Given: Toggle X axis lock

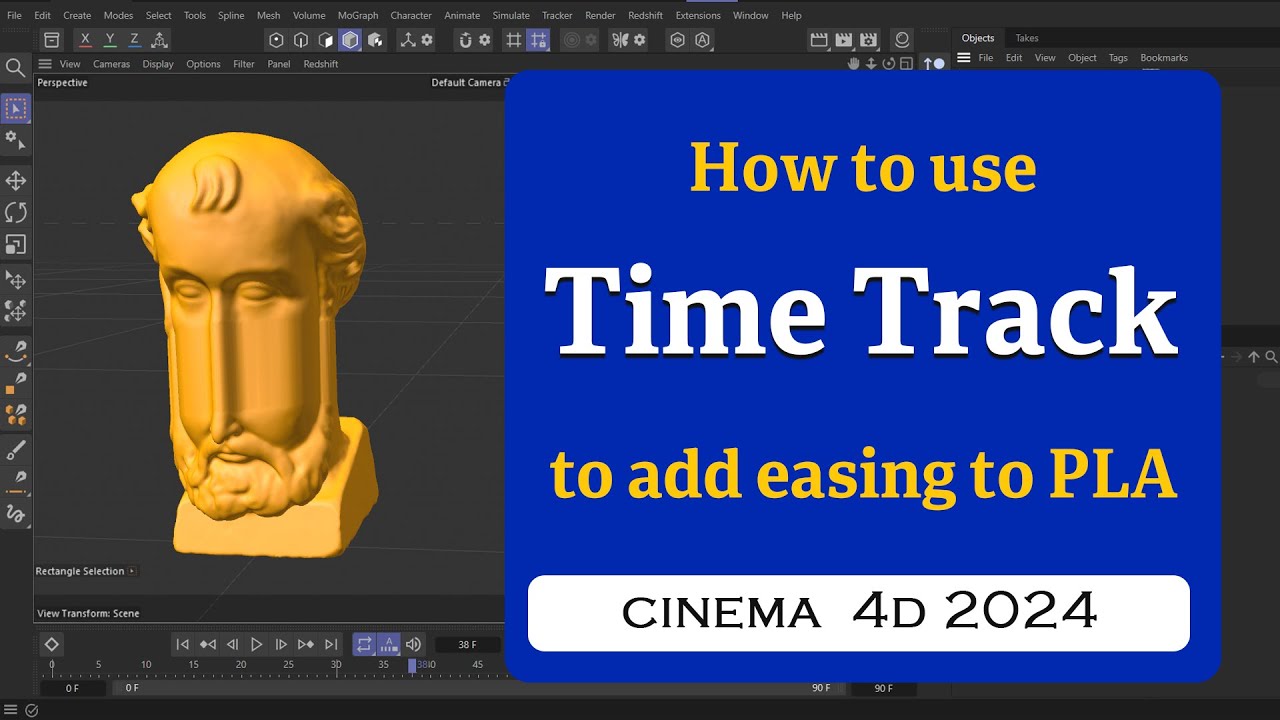Looking at the screenshot, I should coord(85,40).
